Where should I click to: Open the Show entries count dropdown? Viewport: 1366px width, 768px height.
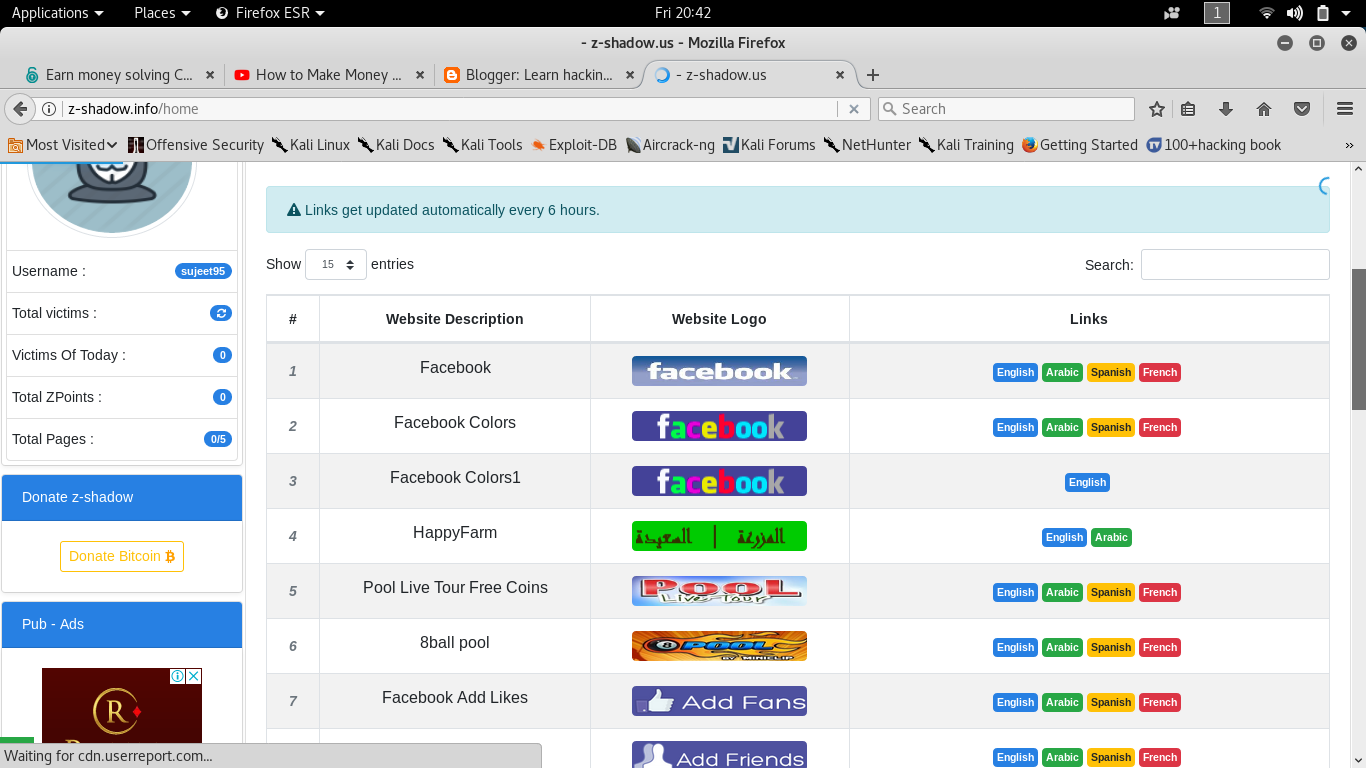(x=336, y=265)
